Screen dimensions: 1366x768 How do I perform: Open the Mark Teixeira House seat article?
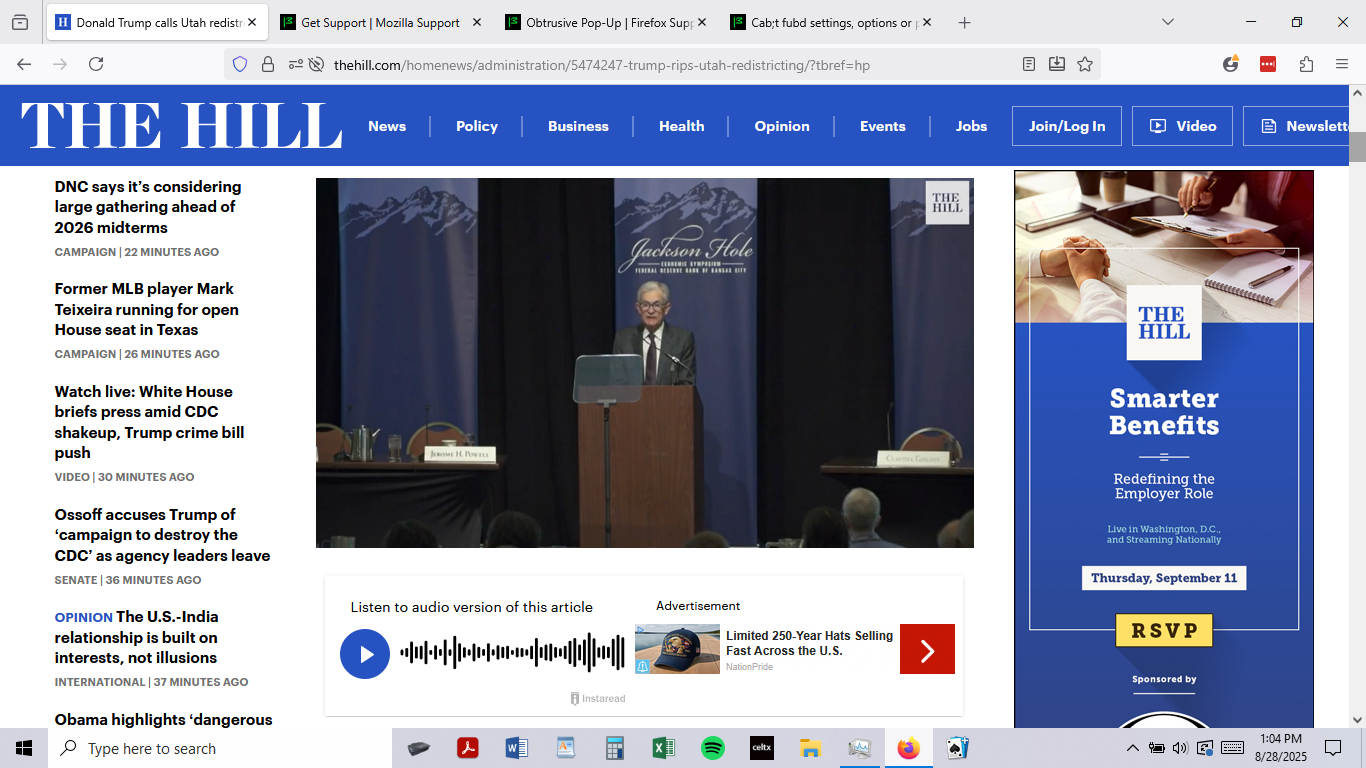click(147, 309)
